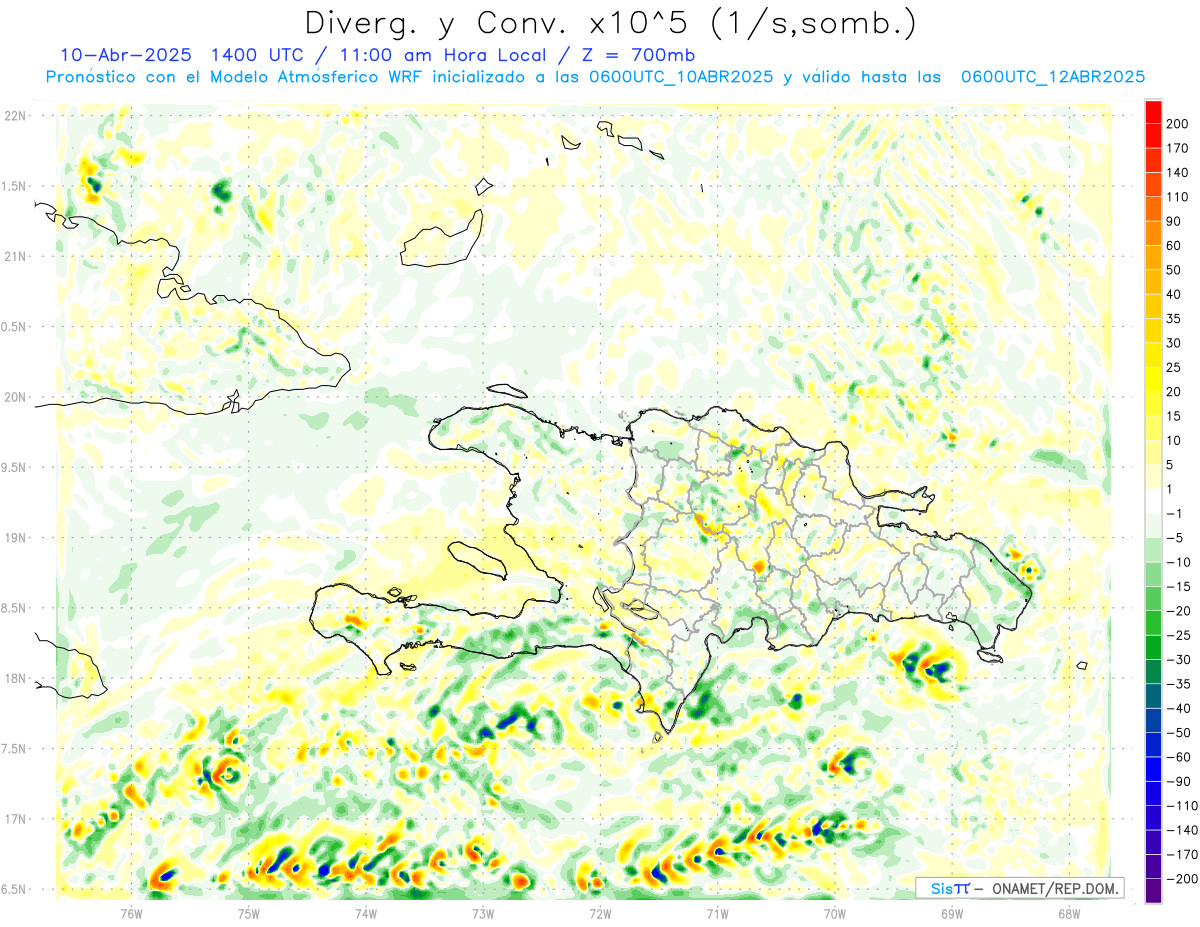Click the '69W' longitude label
Viewport: 1200px width, 927px height.
click(x=952, y=913)
